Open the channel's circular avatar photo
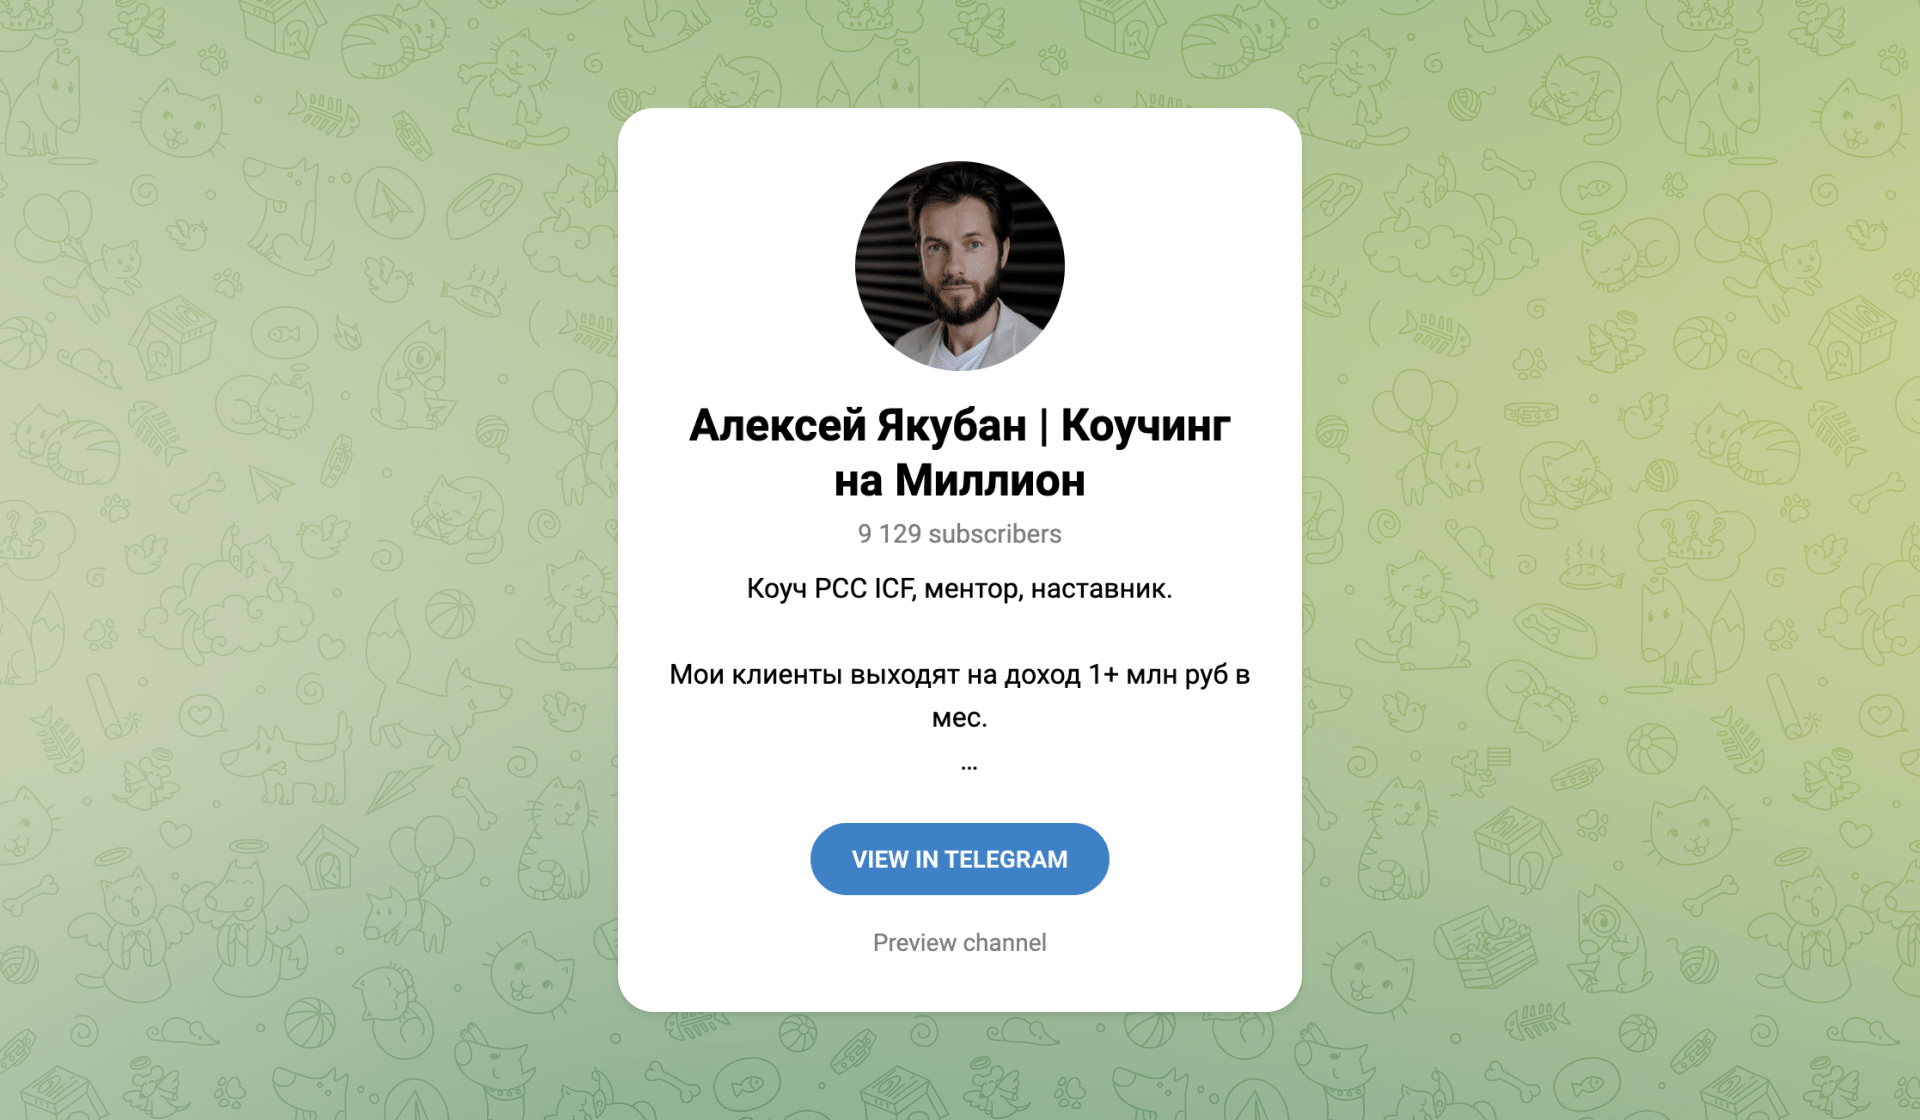Viewport: 1920px width, 1120px height. point(959,266)
